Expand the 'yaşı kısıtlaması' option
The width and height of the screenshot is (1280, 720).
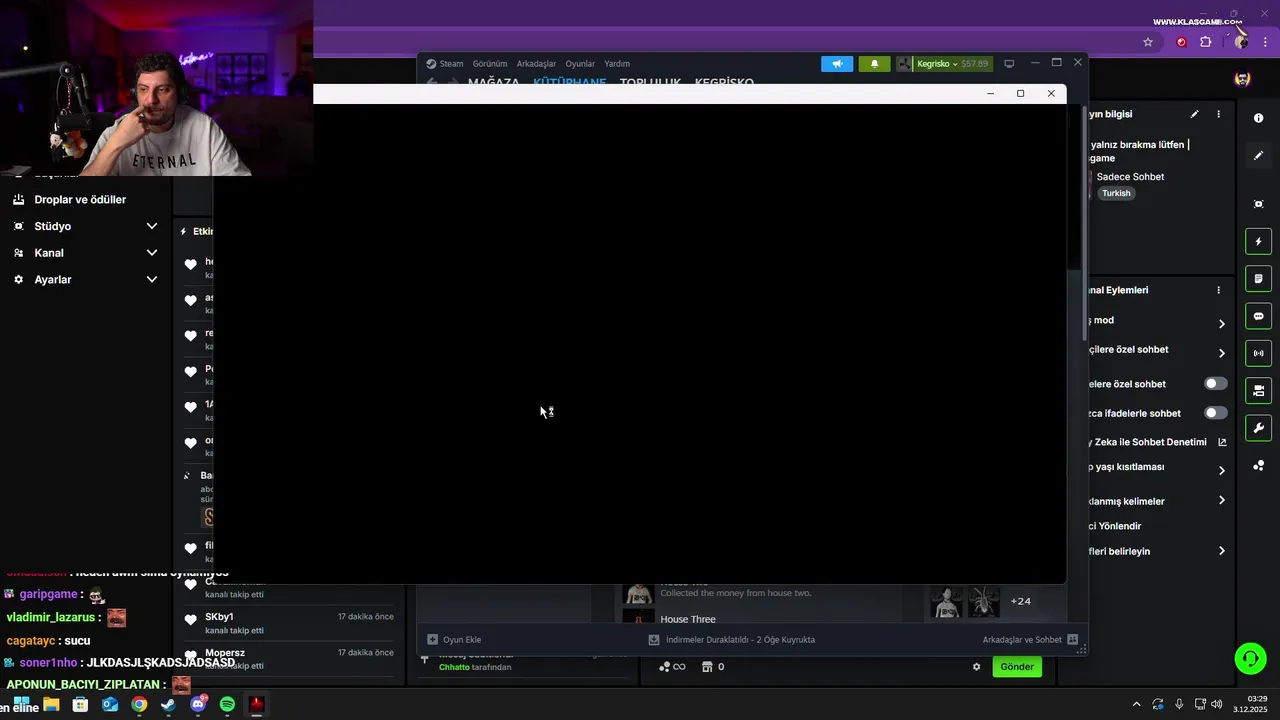1221,471
